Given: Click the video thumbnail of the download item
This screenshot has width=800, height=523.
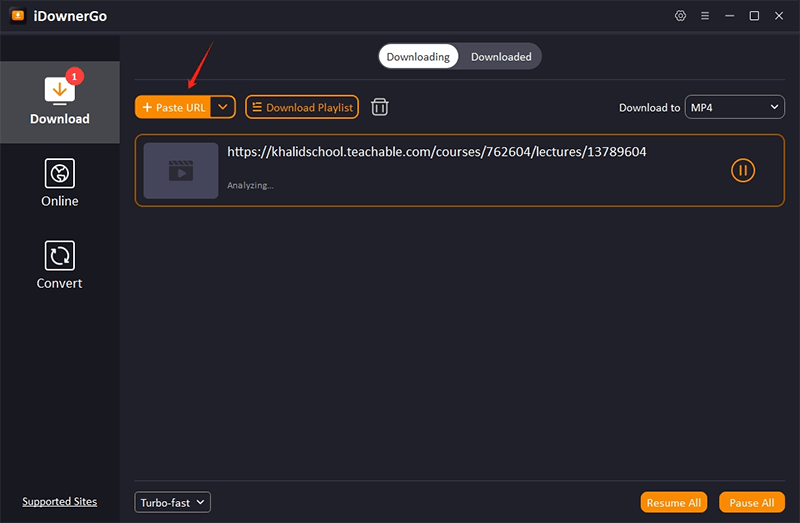Looking at the screenshot, I should pos(180,171).
